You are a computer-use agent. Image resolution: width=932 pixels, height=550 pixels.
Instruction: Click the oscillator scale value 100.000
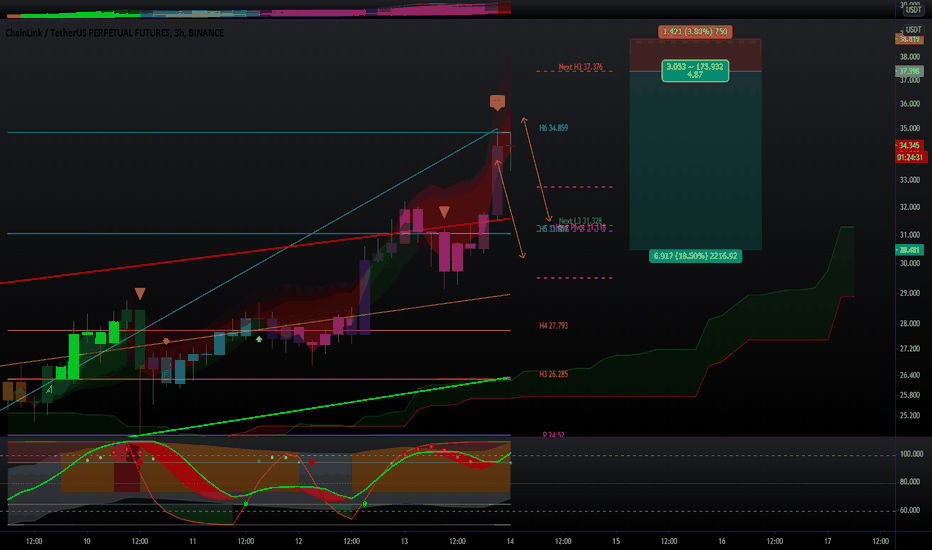click(911, 454)
